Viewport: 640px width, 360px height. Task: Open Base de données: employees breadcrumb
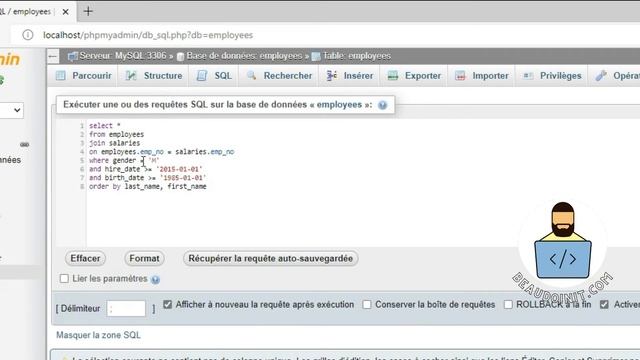(x=244, y=56)
